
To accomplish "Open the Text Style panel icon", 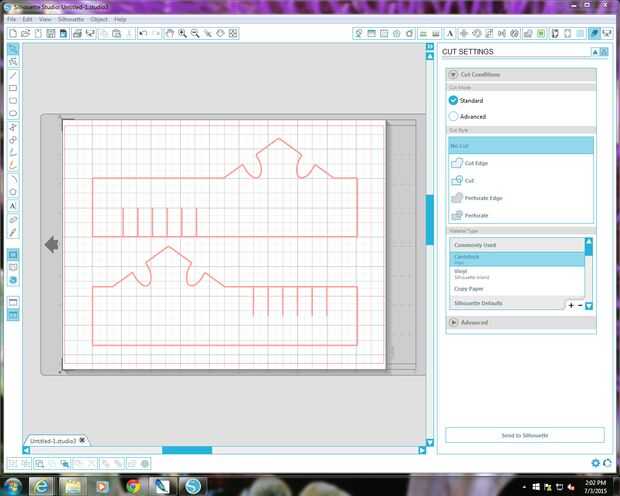I will (x=450, y=34).
